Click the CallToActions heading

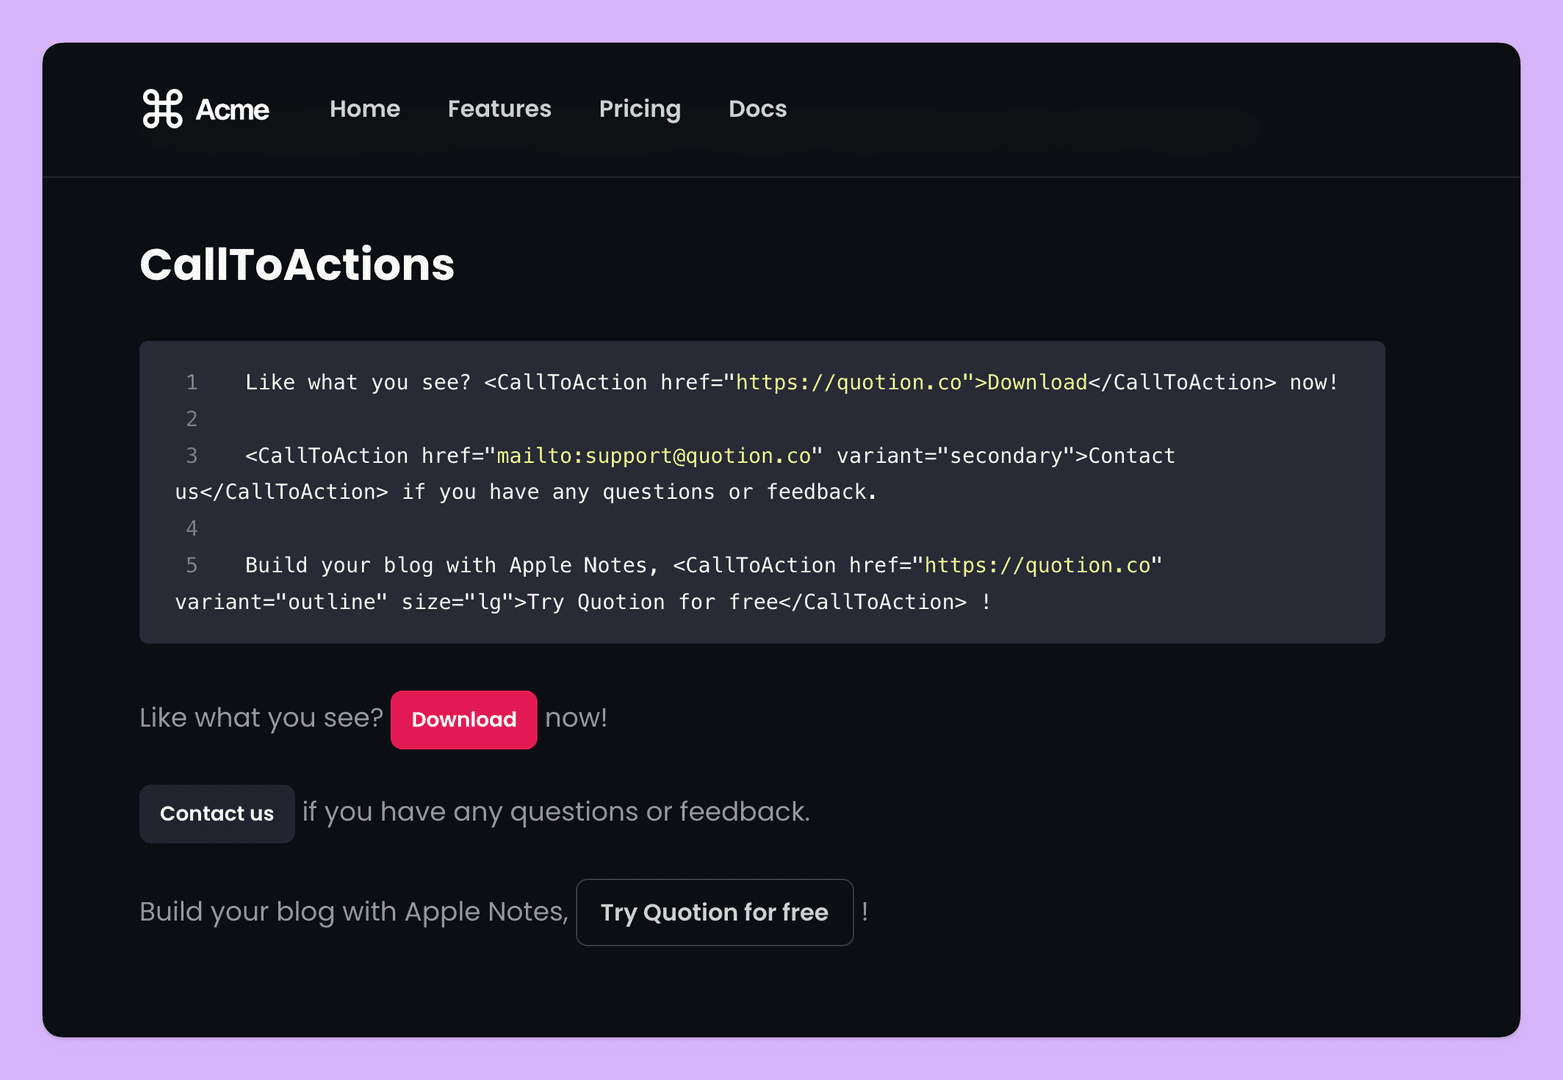pos(297,265)
